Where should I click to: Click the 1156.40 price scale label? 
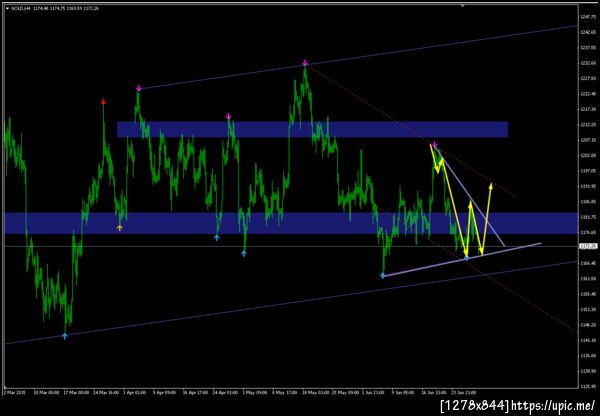coord(588,294)
